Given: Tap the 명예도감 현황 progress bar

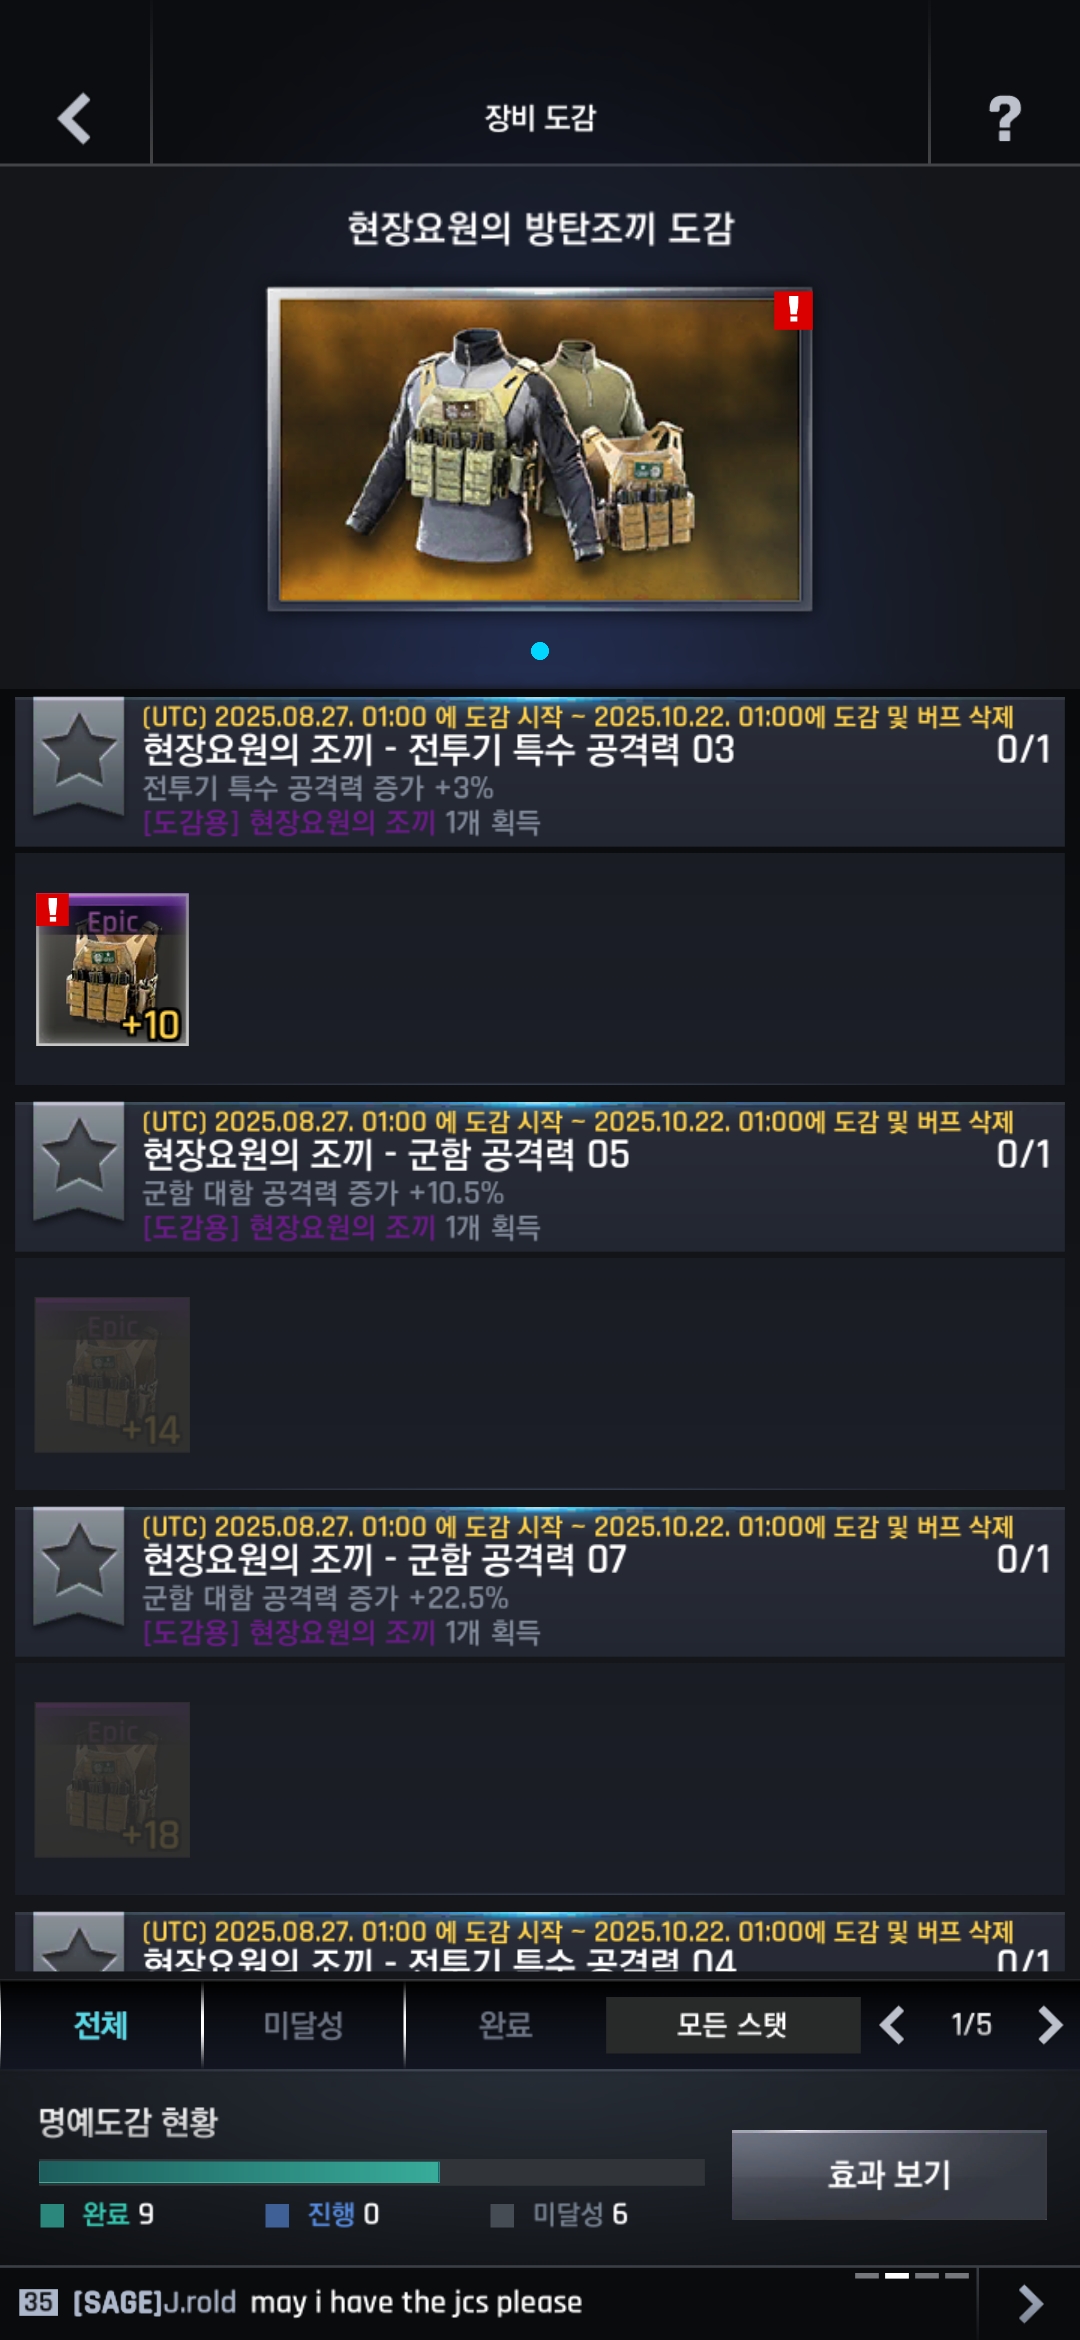Looking at the screenshot, I should point(371,2172).
